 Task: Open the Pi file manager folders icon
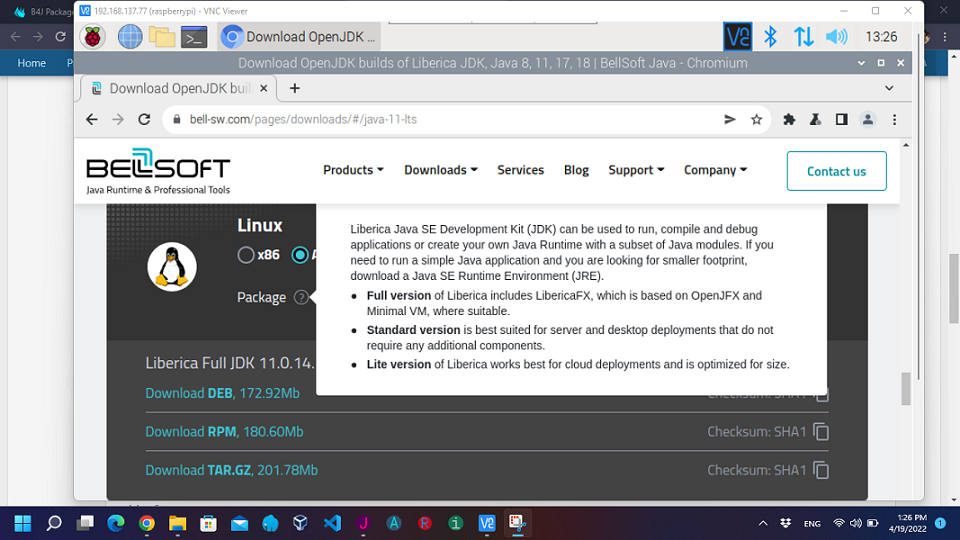162,37
